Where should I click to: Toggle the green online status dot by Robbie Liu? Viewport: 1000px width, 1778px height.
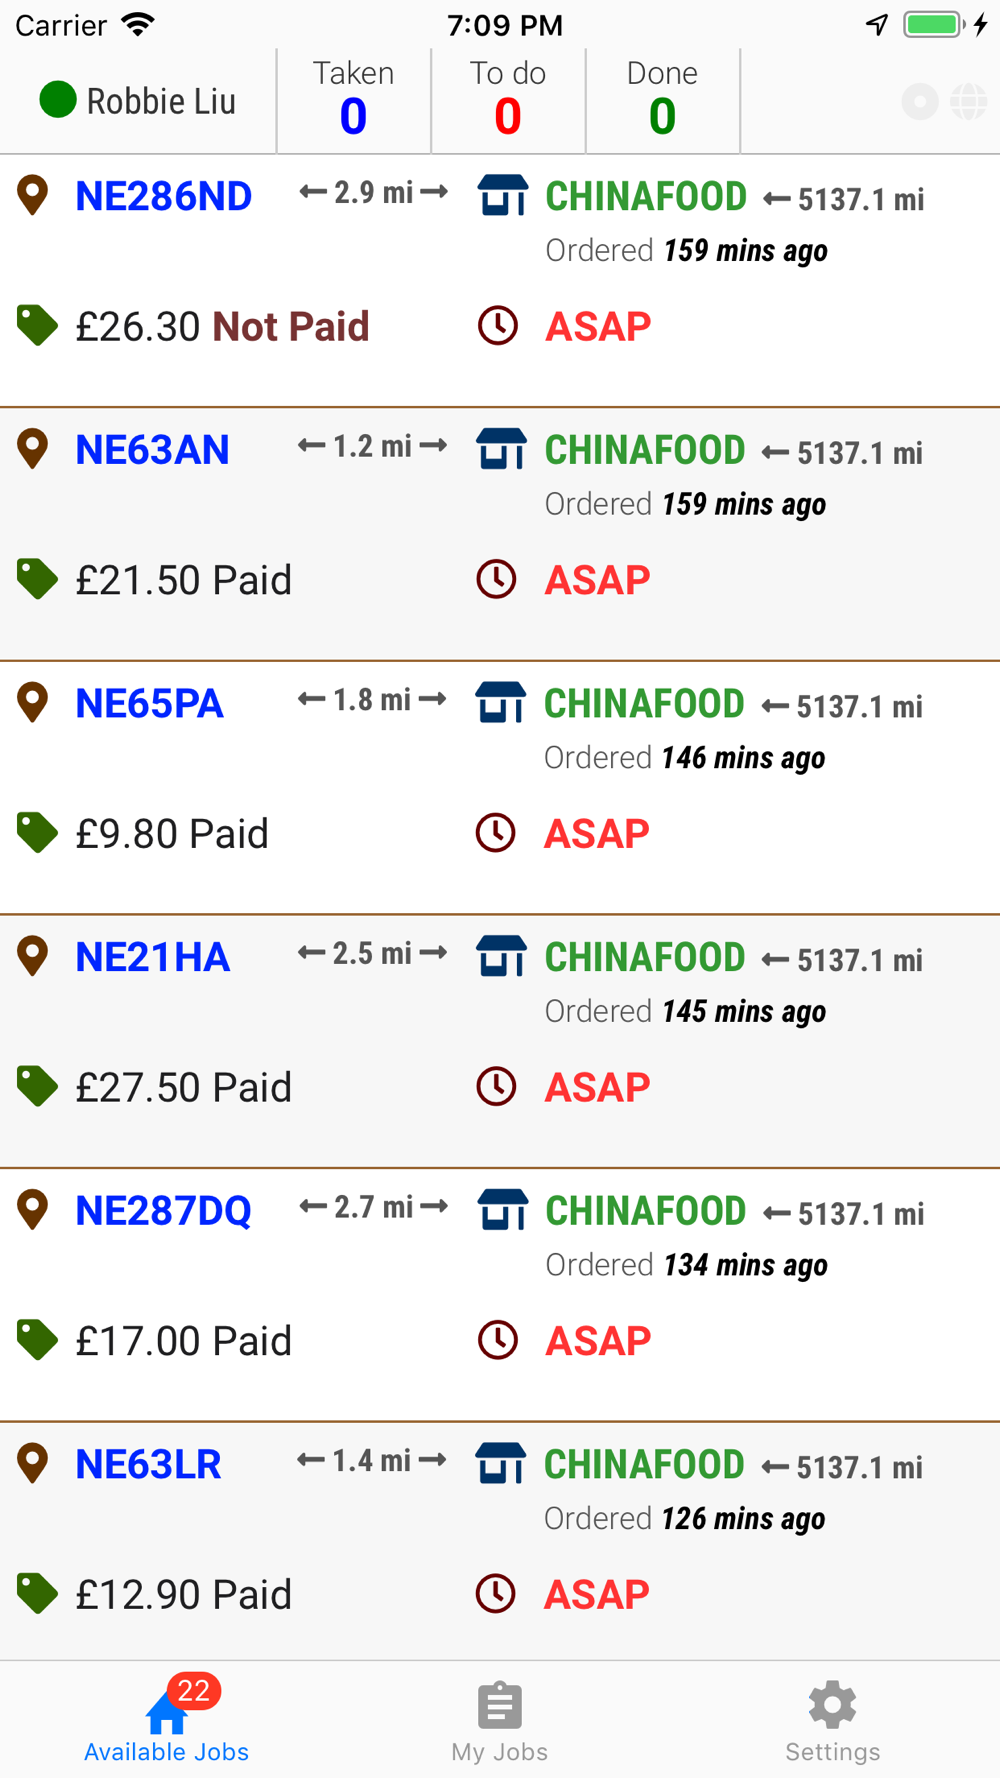coord(58,100)
